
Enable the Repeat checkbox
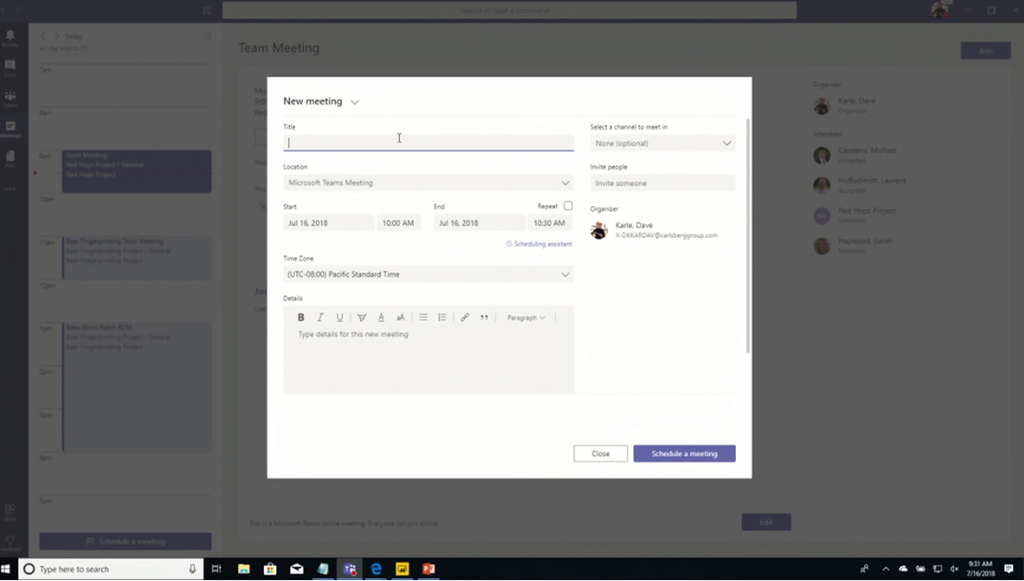tap(568, 206)
